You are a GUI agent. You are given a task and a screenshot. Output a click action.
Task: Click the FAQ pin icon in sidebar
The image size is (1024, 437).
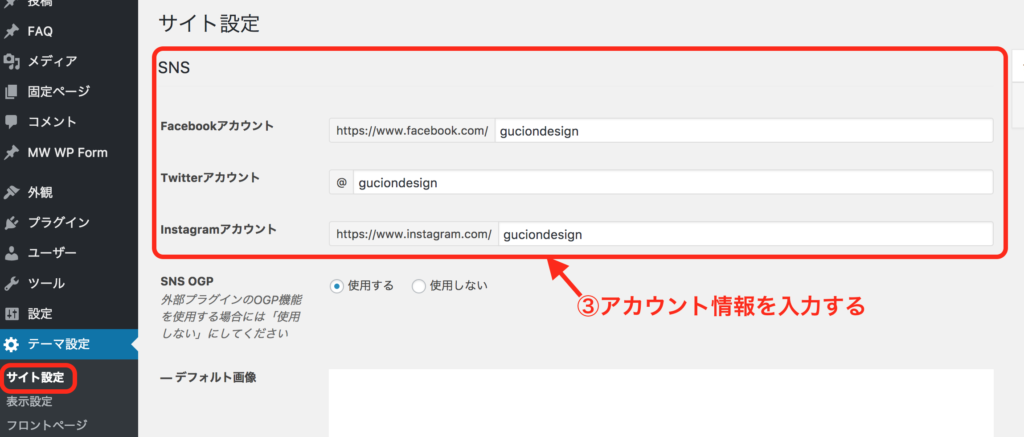11,30
